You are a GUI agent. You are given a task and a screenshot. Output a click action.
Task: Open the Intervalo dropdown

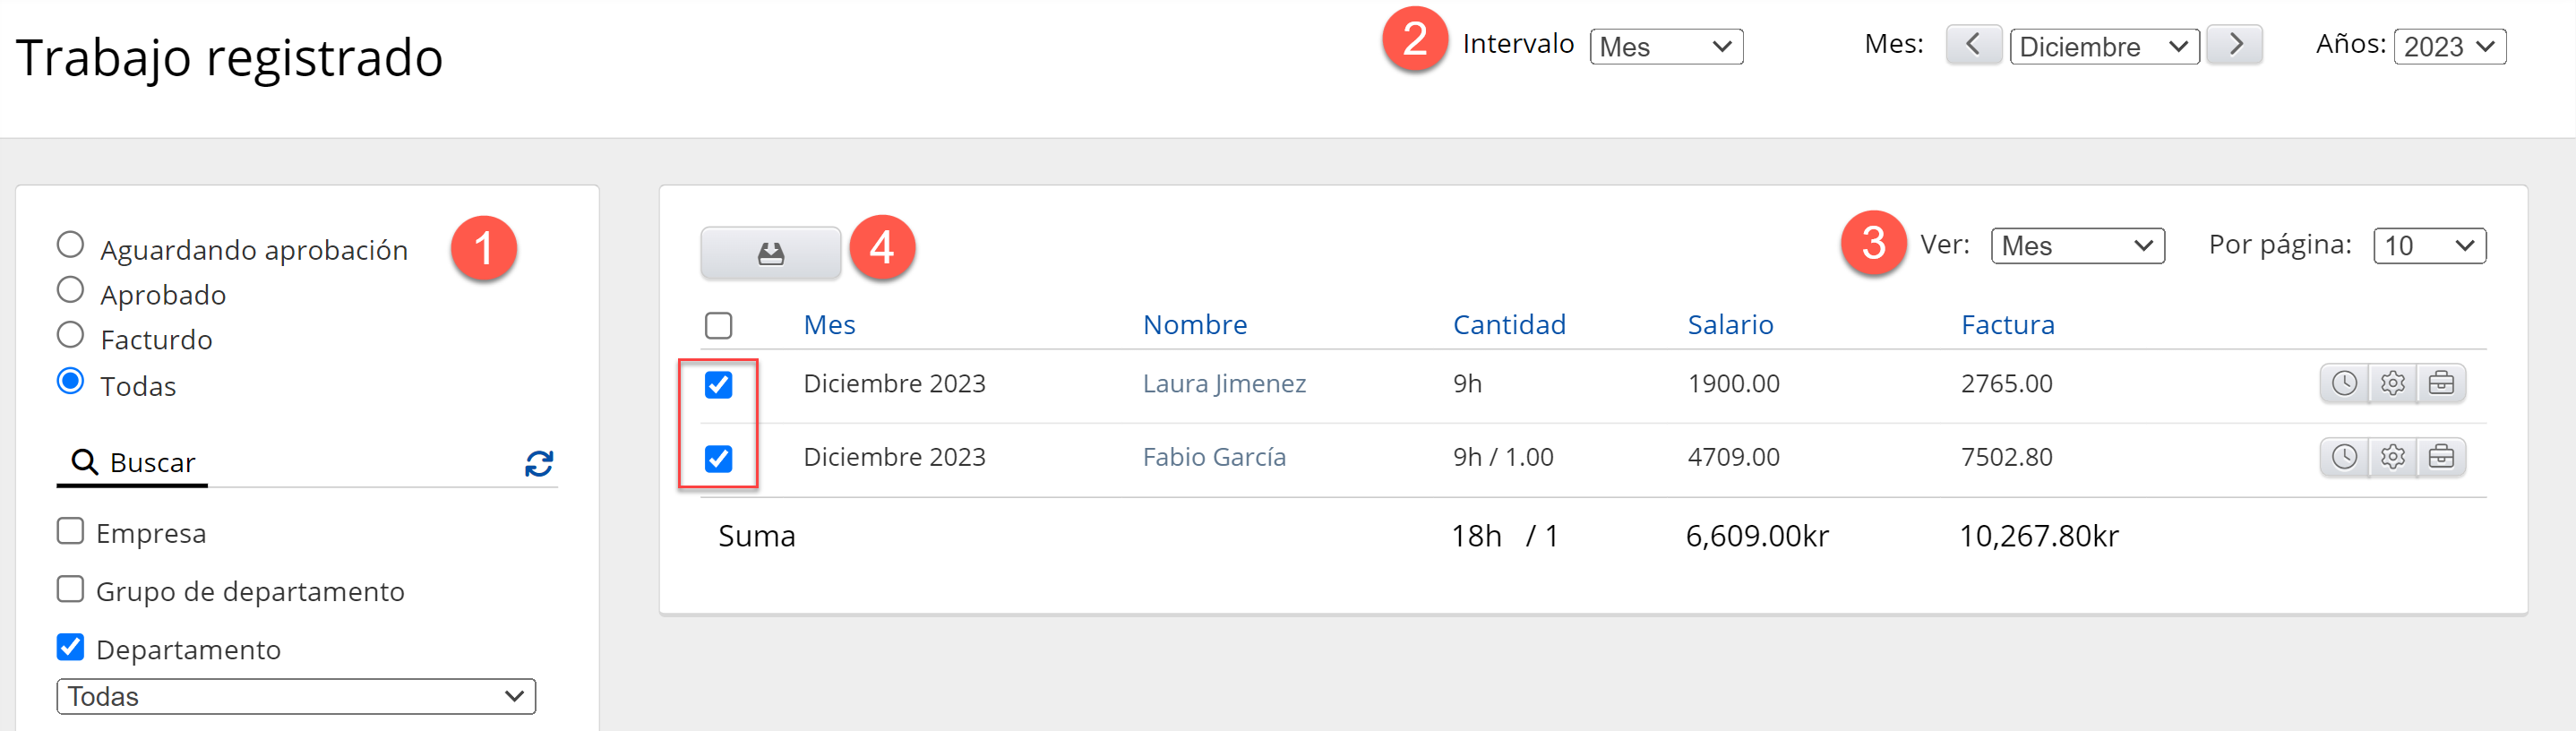(1665, 47)
